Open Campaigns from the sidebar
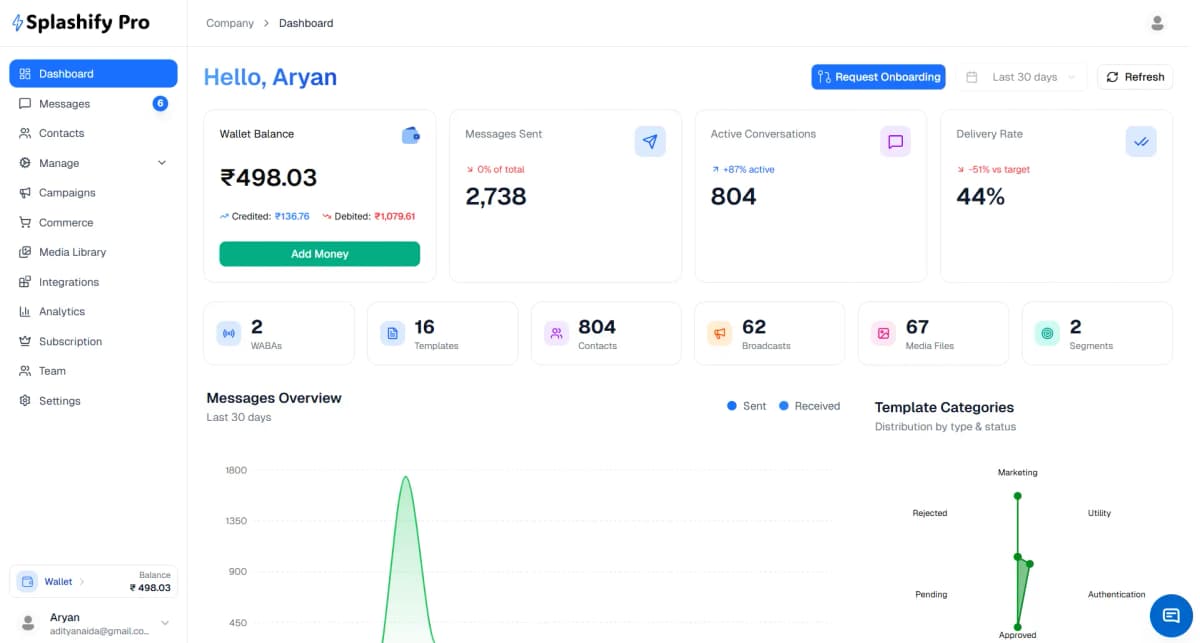Image resolution: width=1200 pixels, height=643 pixels. point(64,192)
